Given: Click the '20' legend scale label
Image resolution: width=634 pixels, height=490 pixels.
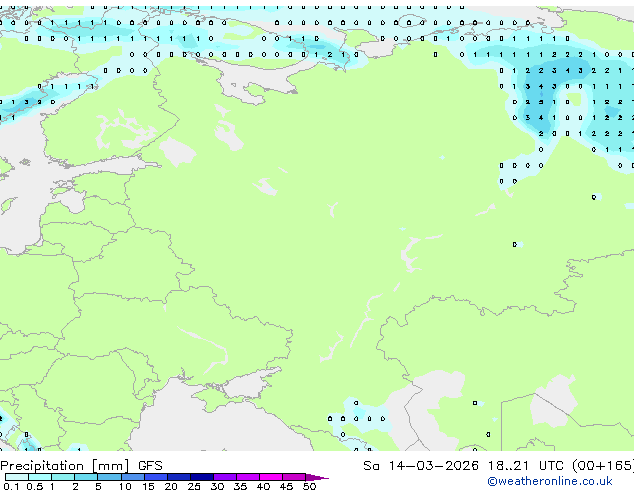Looking at the screenshot, I should [x=171, y=486].
